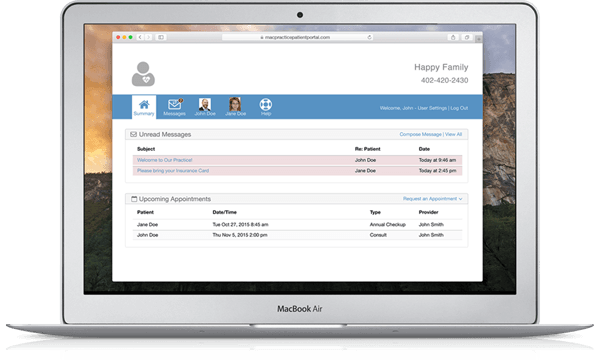
Task: Click 'Tue Oct 27, 2015 8:45 am' appointment time
Action: (x=240, y=225)
